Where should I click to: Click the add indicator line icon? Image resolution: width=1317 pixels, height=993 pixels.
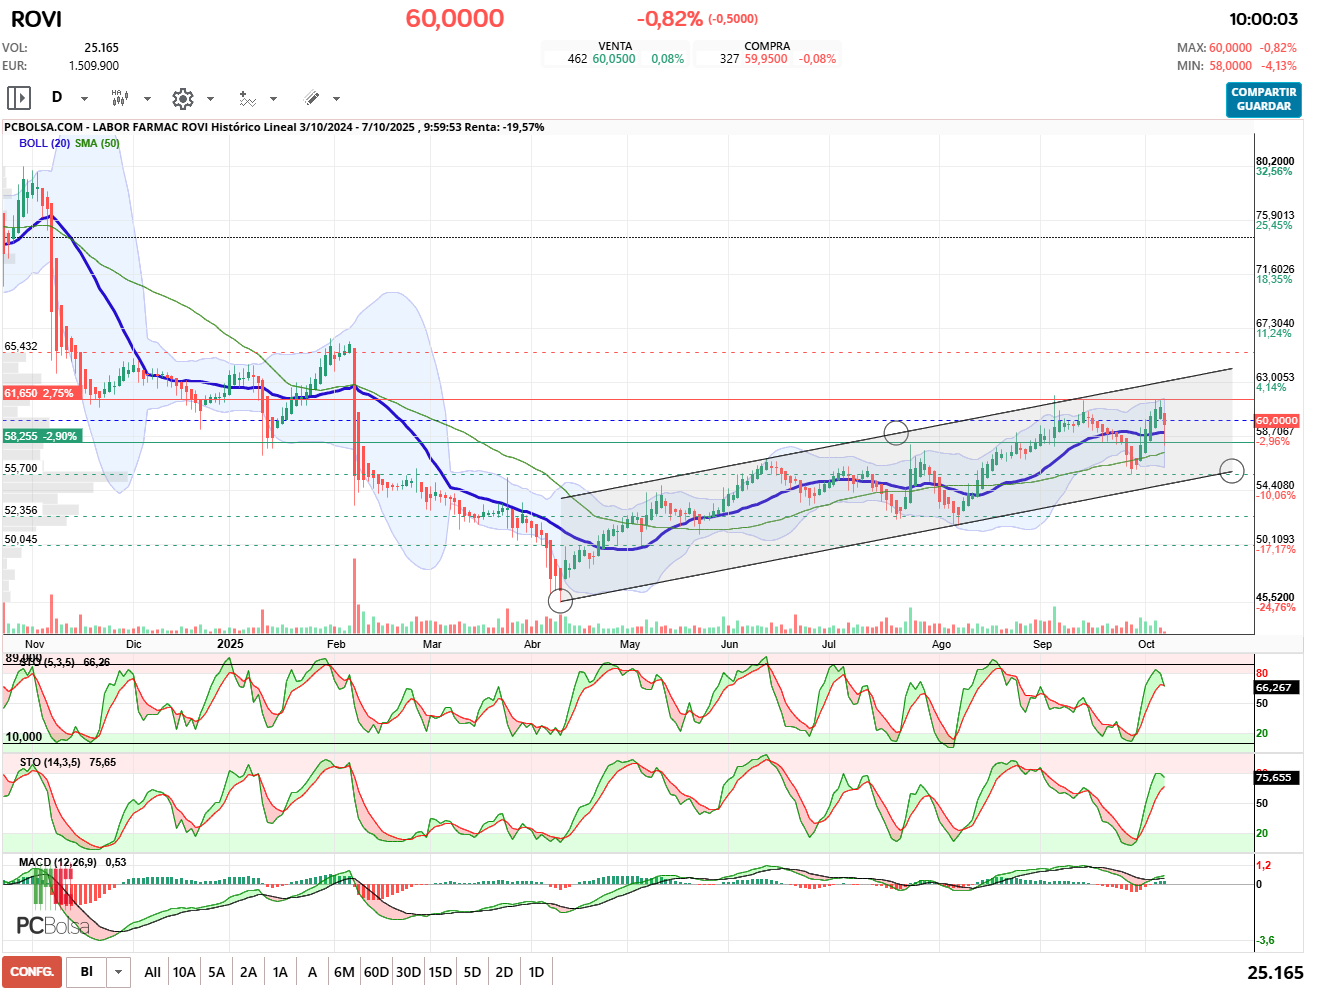(247, 98)
